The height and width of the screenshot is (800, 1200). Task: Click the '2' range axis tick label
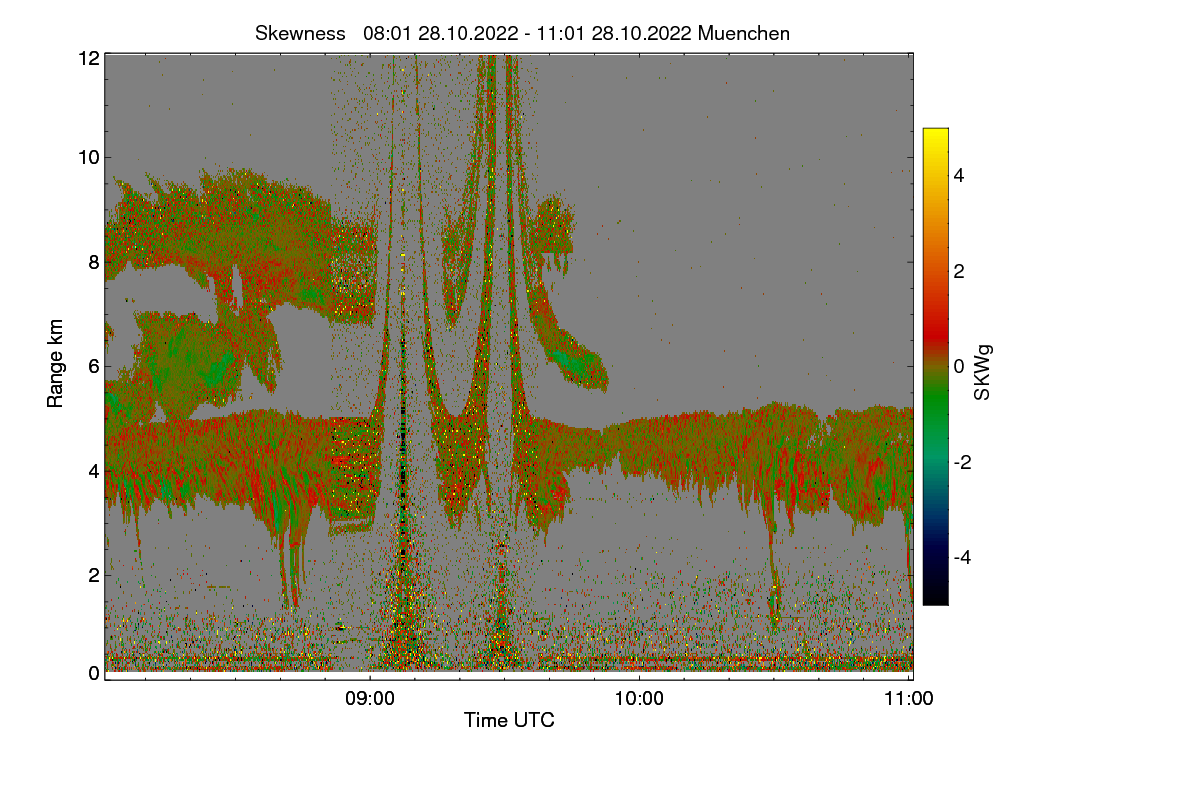coord(94,575)
